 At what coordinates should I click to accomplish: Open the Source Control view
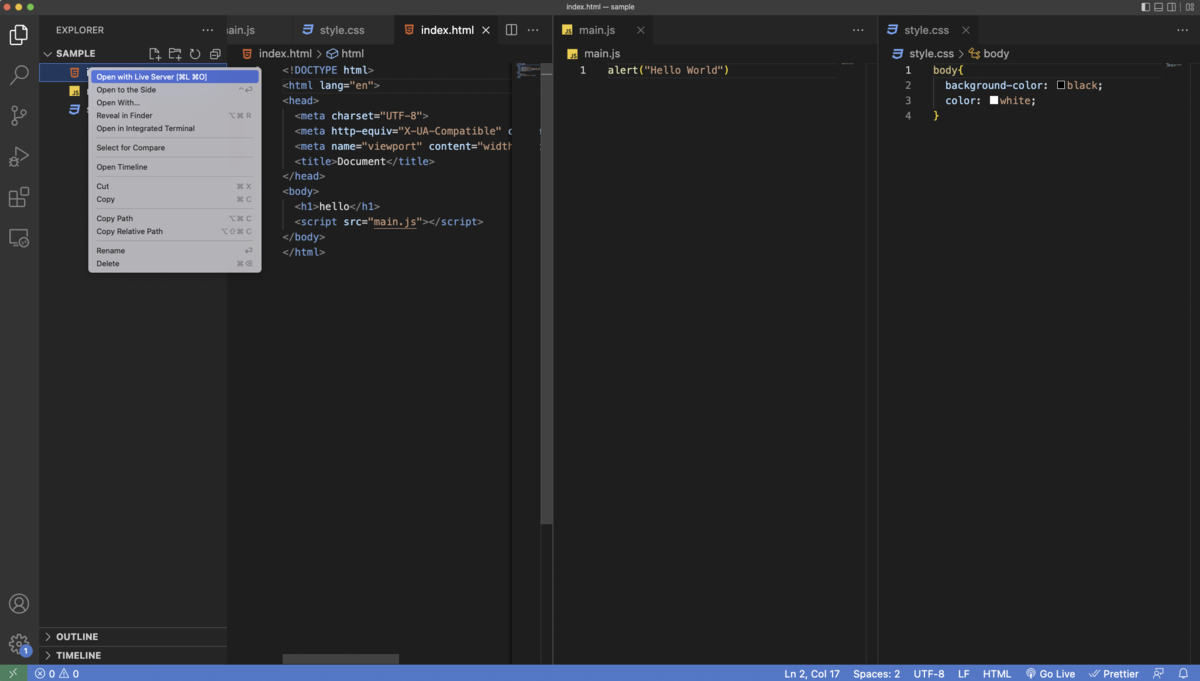pos(19,116)
